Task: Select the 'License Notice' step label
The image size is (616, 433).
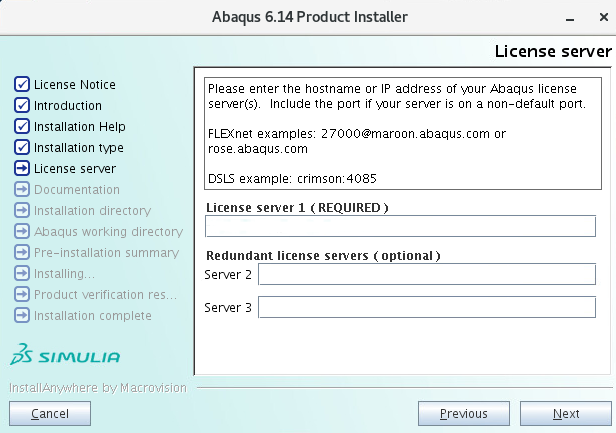Action: pos(75,84)
